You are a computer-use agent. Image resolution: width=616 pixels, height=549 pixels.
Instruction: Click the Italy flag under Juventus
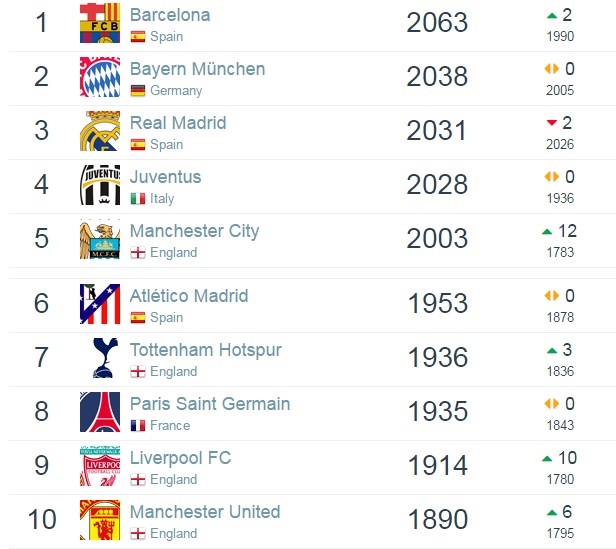(138, 199)
